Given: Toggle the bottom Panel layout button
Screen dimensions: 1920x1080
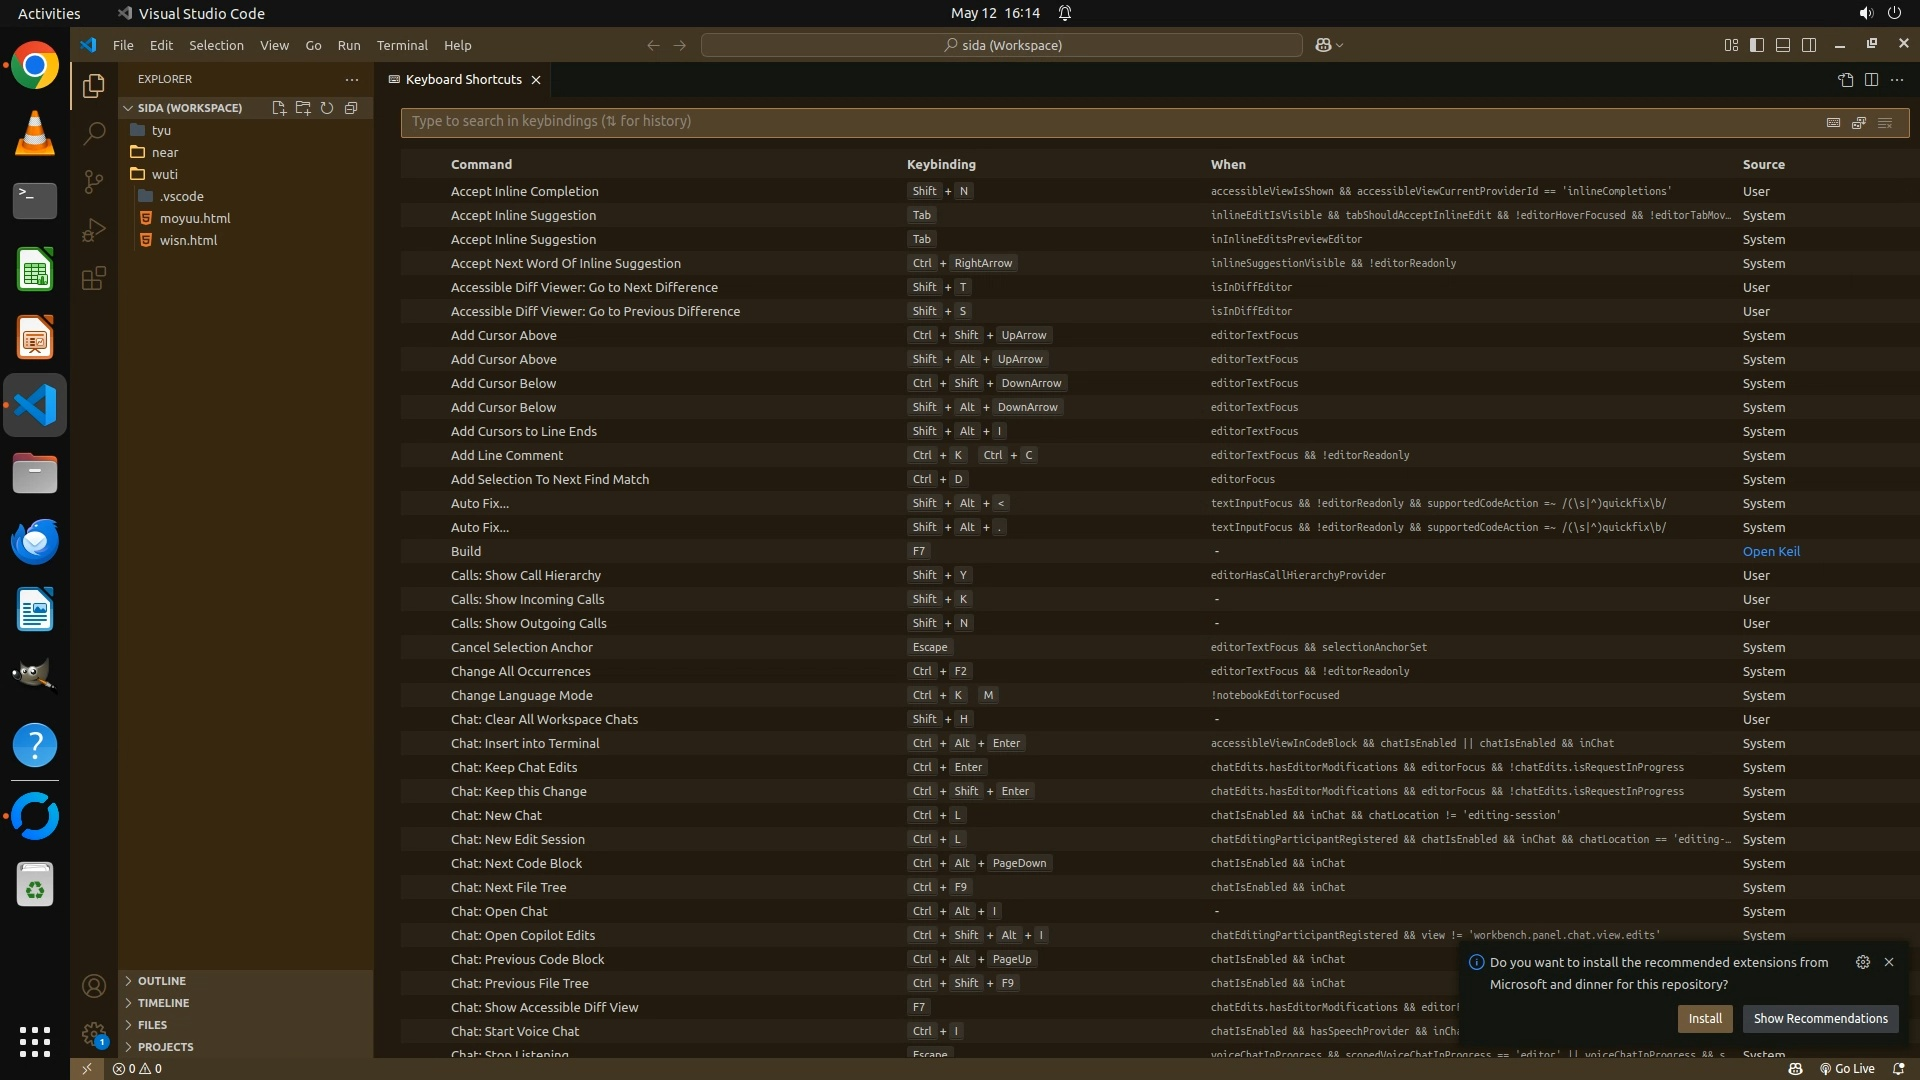Looking at the screenshot, I should coord(1783,45).
